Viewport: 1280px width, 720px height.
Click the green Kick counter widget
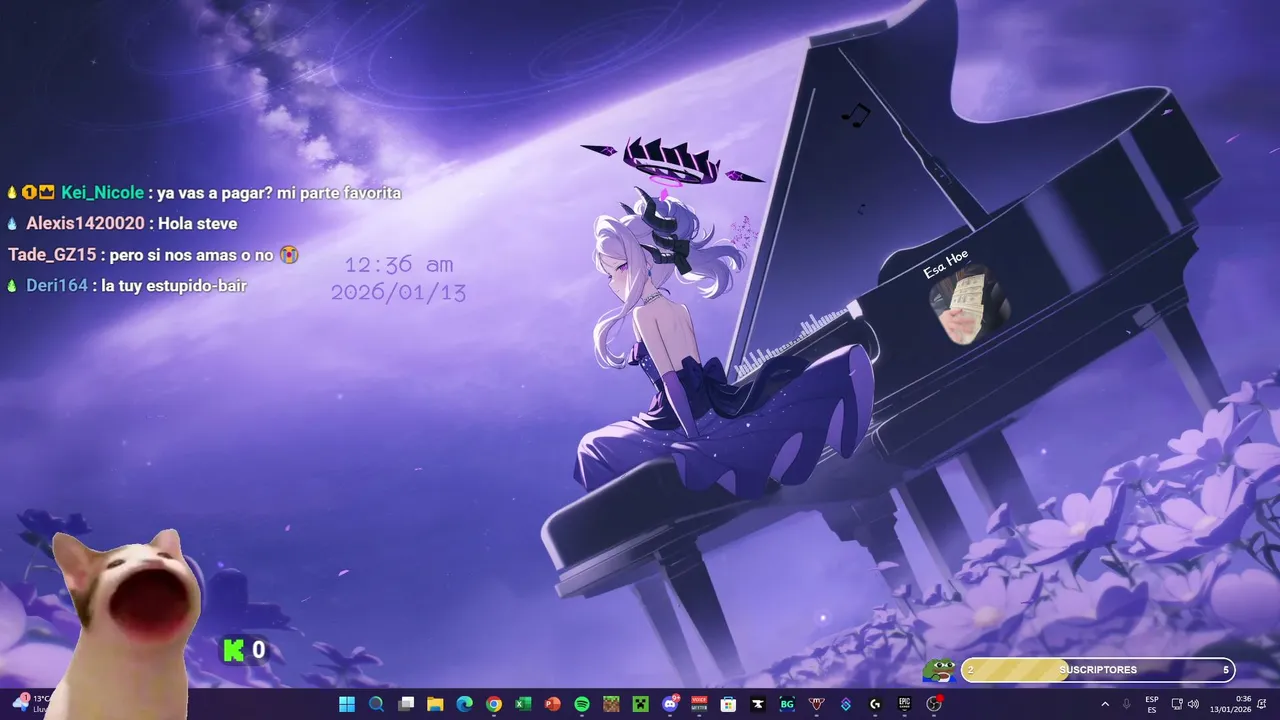click(x=244, y=651)
